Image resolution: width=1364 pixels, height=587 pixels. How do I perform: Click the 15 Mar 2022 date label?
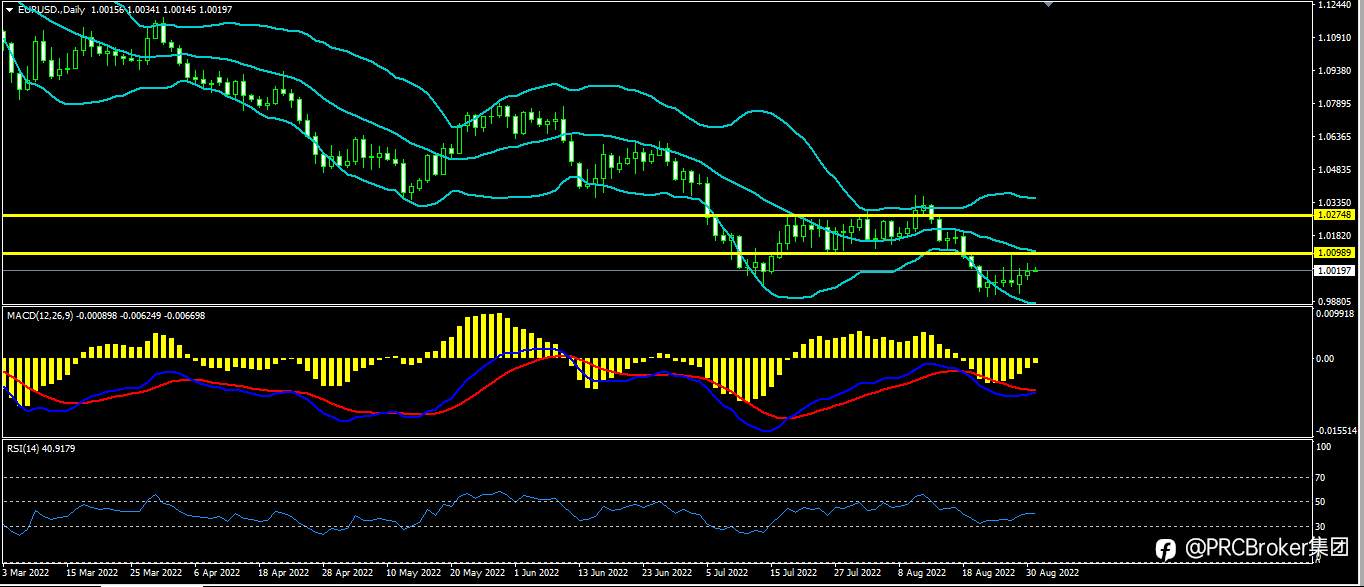click(92, 573)
